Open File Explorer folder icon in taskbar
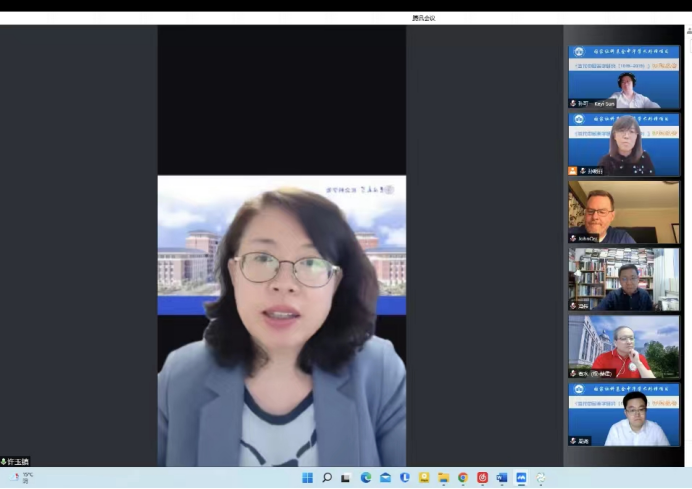The height and width of the screenshot is (489, 692). click(x=443, y=478)
